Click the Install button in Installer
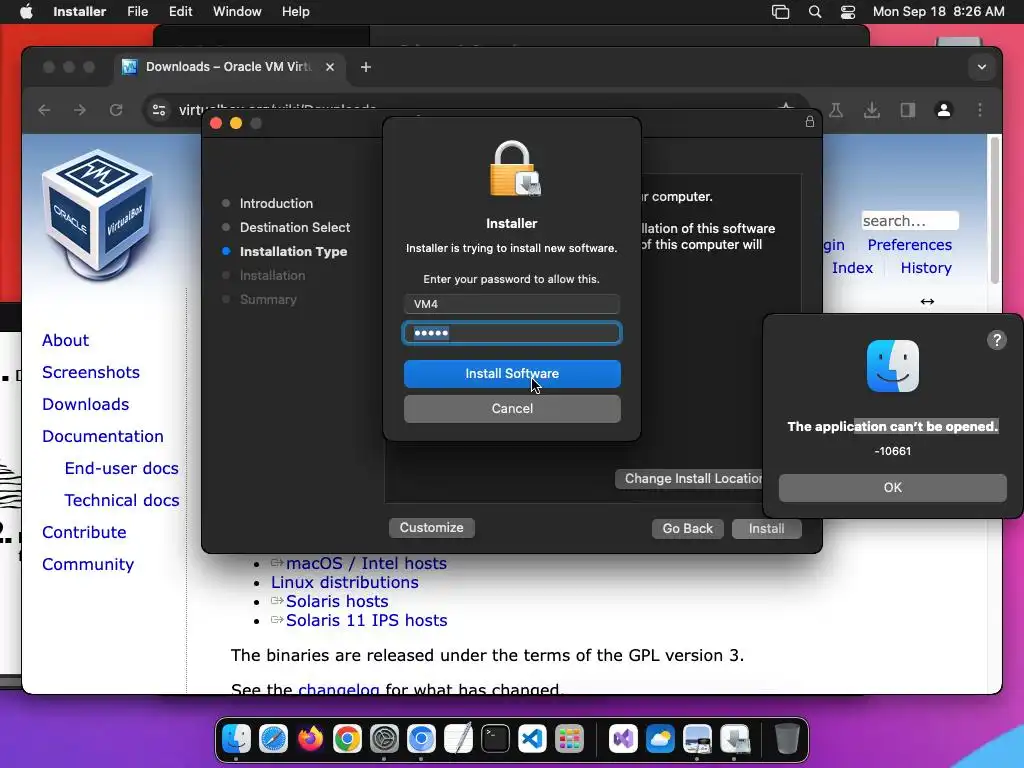The image size is (1024, 768). click(x=767, y=528)
